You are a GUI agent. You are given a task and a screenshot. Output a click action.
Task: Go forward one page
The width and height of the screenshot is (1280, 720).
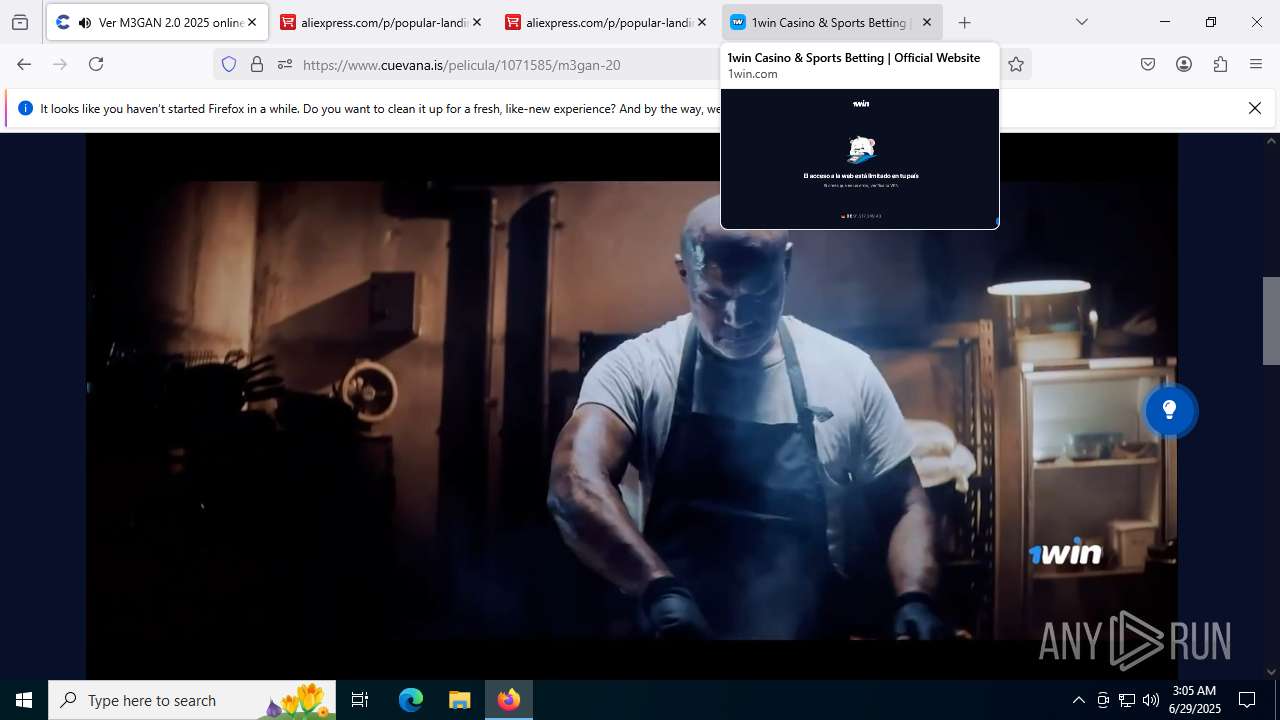click(x=60, y=64)
